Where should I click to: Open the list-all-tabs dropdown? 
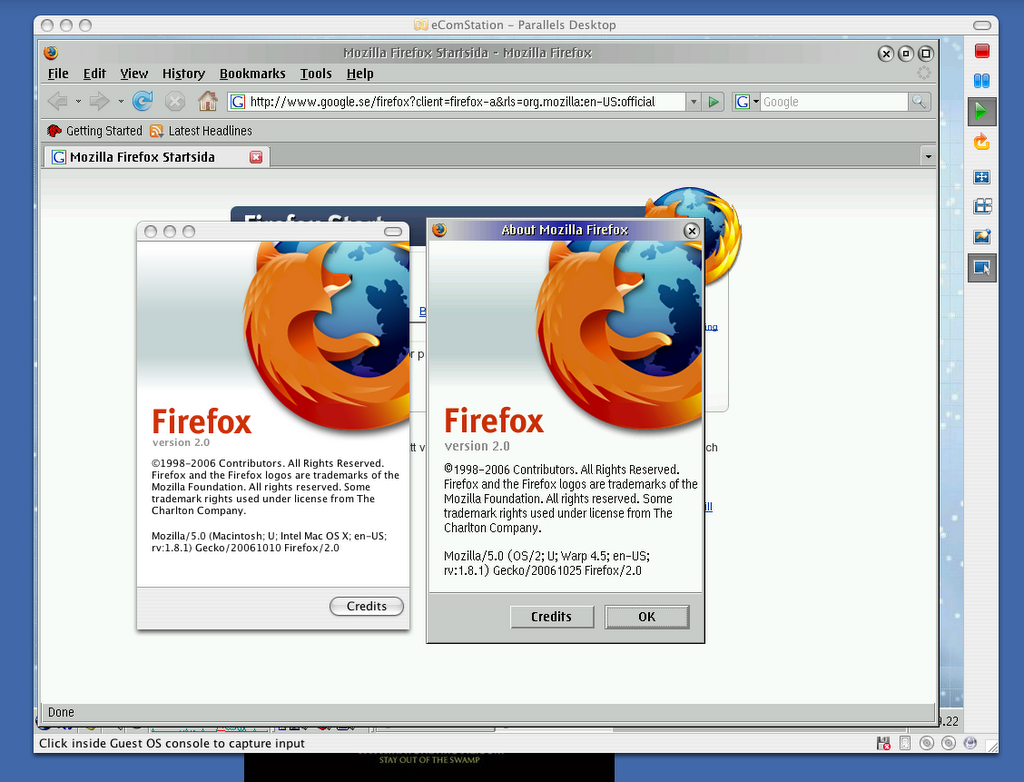point(928,157)
